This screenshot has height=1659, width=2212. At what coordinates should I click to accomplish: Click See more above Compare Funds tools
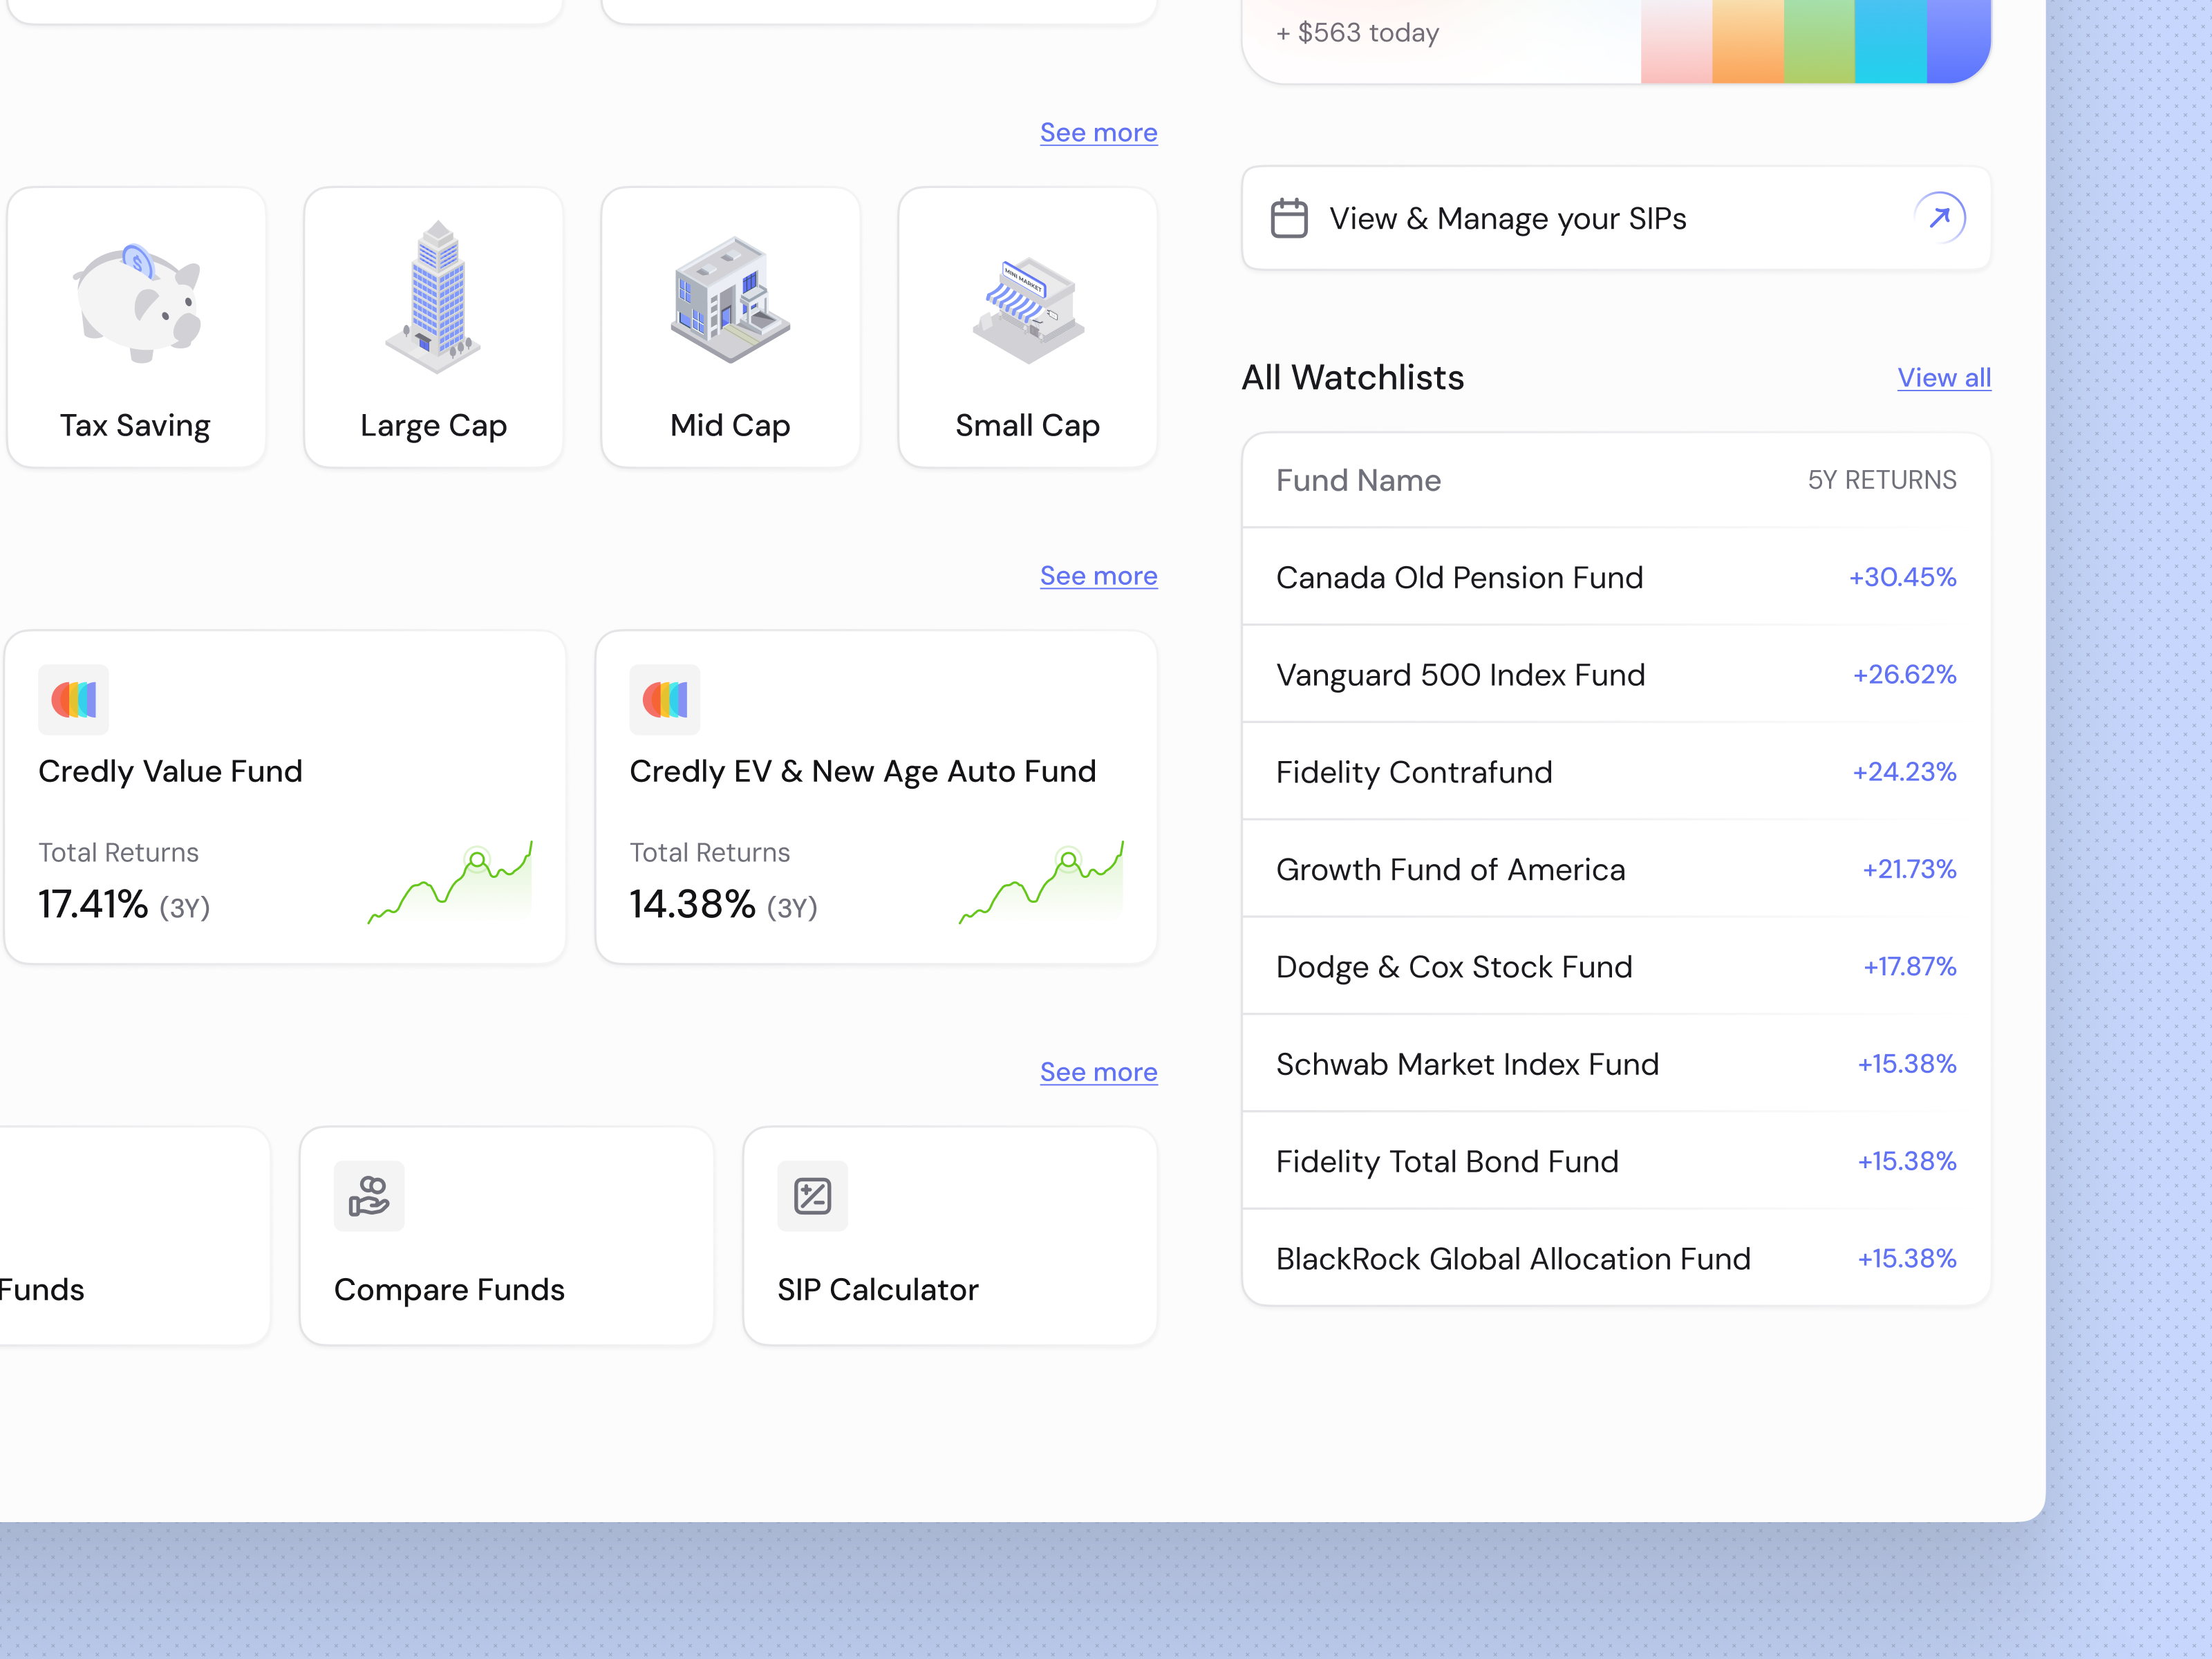[1098, 1071]
